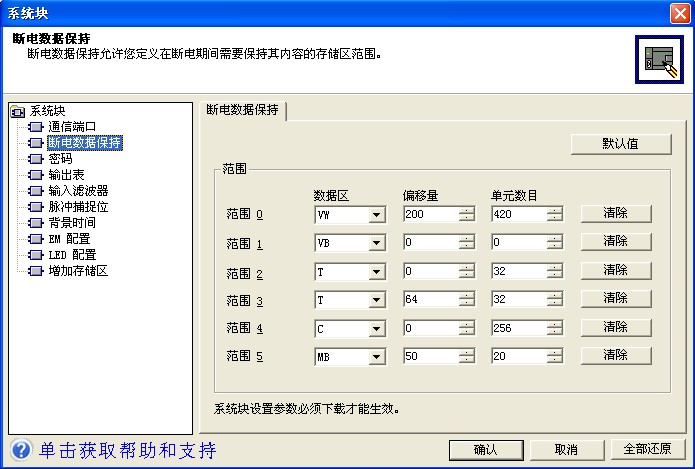This screenshot has width=695, height=469.
Task: Expand the 范围 3 data area dropdown
Action: [x=376, y=300]
